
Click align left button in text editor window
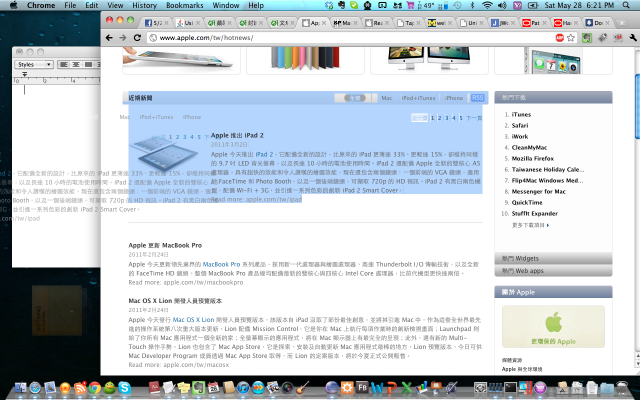pyautogui.click(x=64, y=64)
